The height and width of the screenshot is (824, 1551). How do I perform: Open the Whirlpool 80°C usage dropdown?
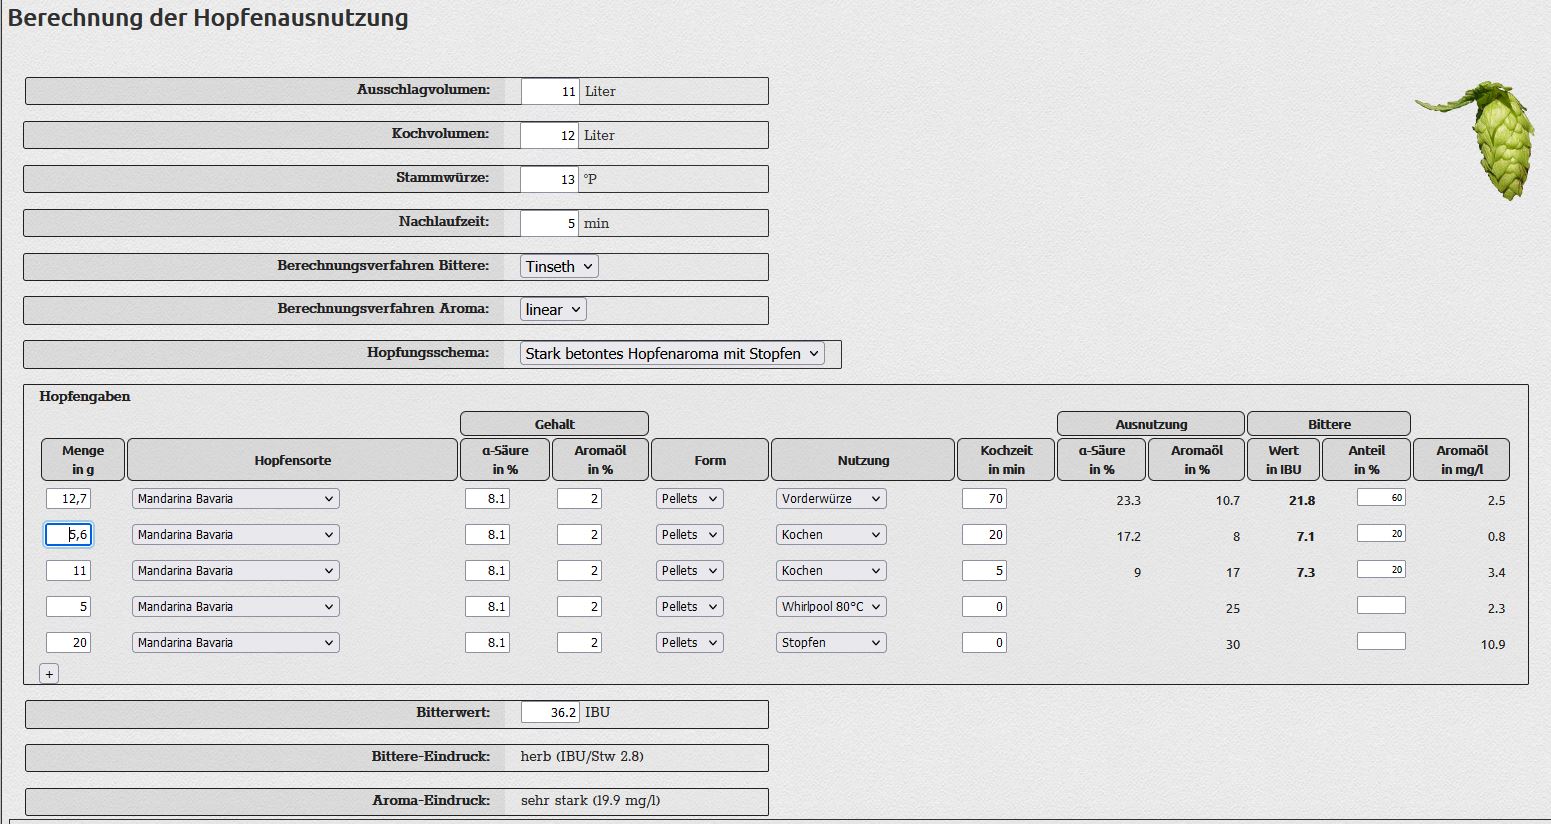(831, 606)
